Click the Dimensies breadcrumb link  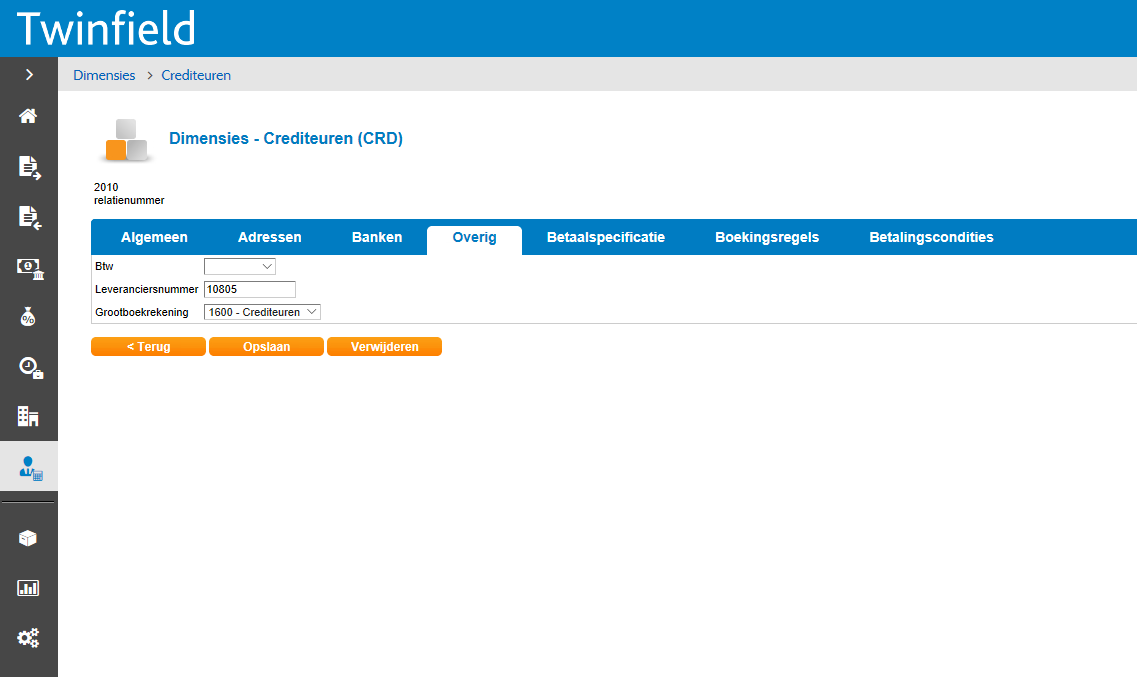tap(104, 75)
